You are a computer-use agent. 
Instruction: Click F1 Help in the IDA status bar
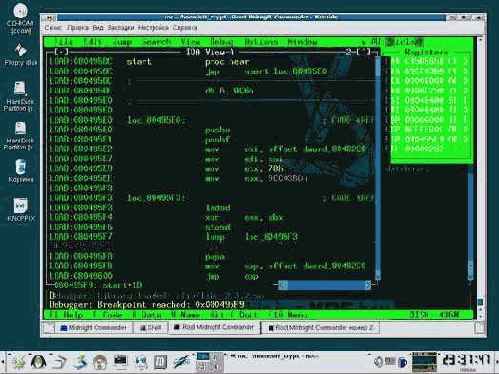tap(67, 315)
